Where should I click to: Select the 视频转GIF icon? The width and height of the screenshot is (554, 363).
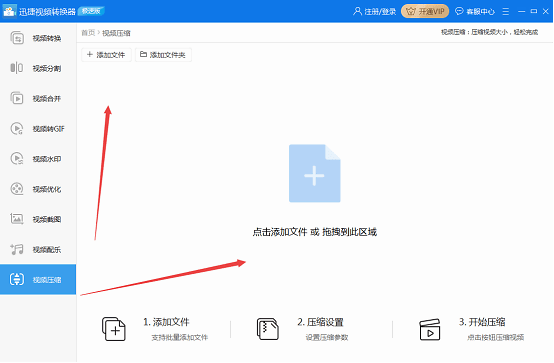click(x=17, y=128)
